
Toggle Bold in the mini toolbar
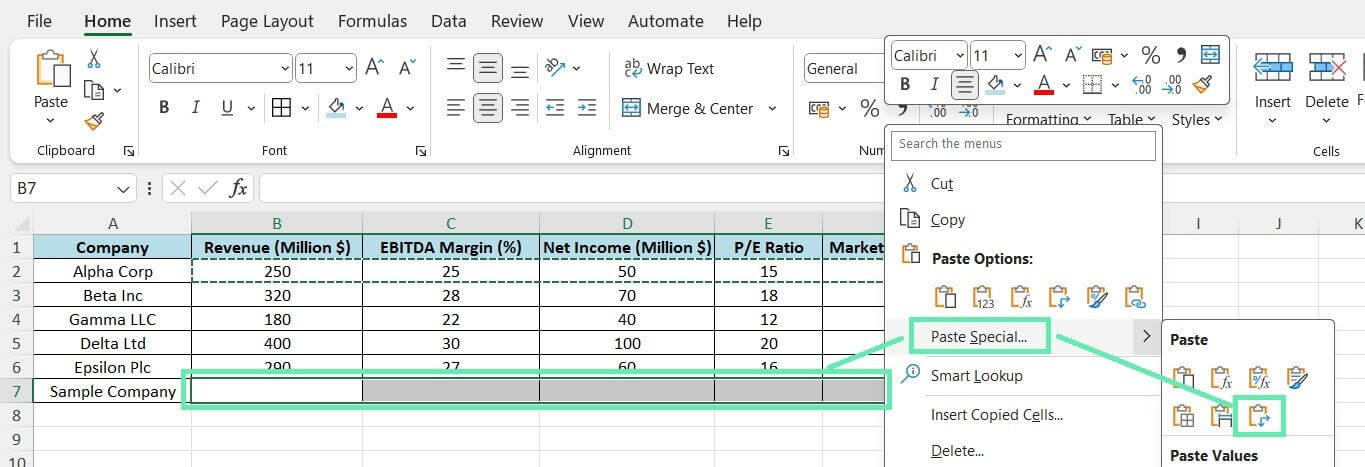[x=905, y=84]
